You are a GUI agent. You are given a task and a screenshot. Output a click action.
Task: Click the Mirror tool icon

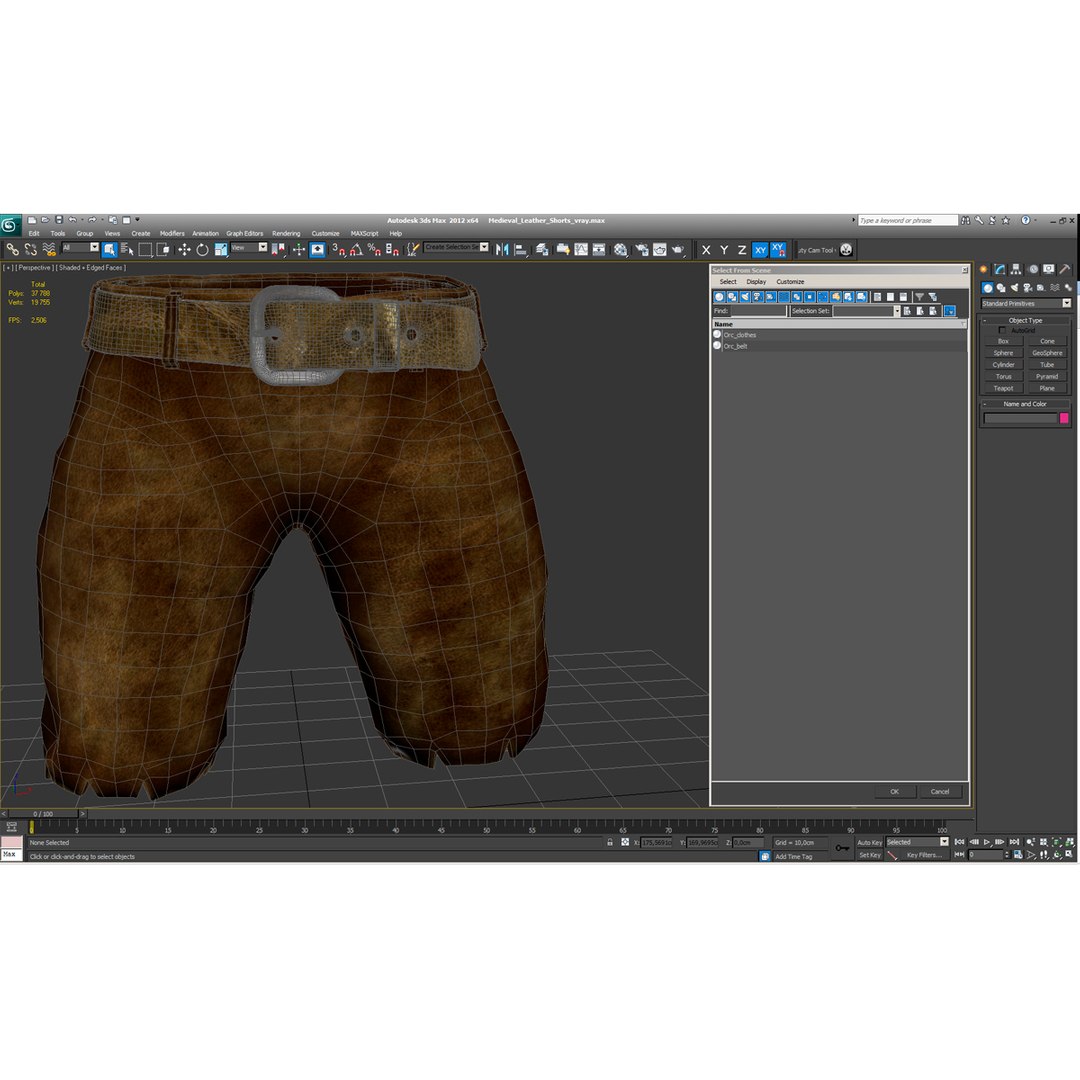pos(502,249)
